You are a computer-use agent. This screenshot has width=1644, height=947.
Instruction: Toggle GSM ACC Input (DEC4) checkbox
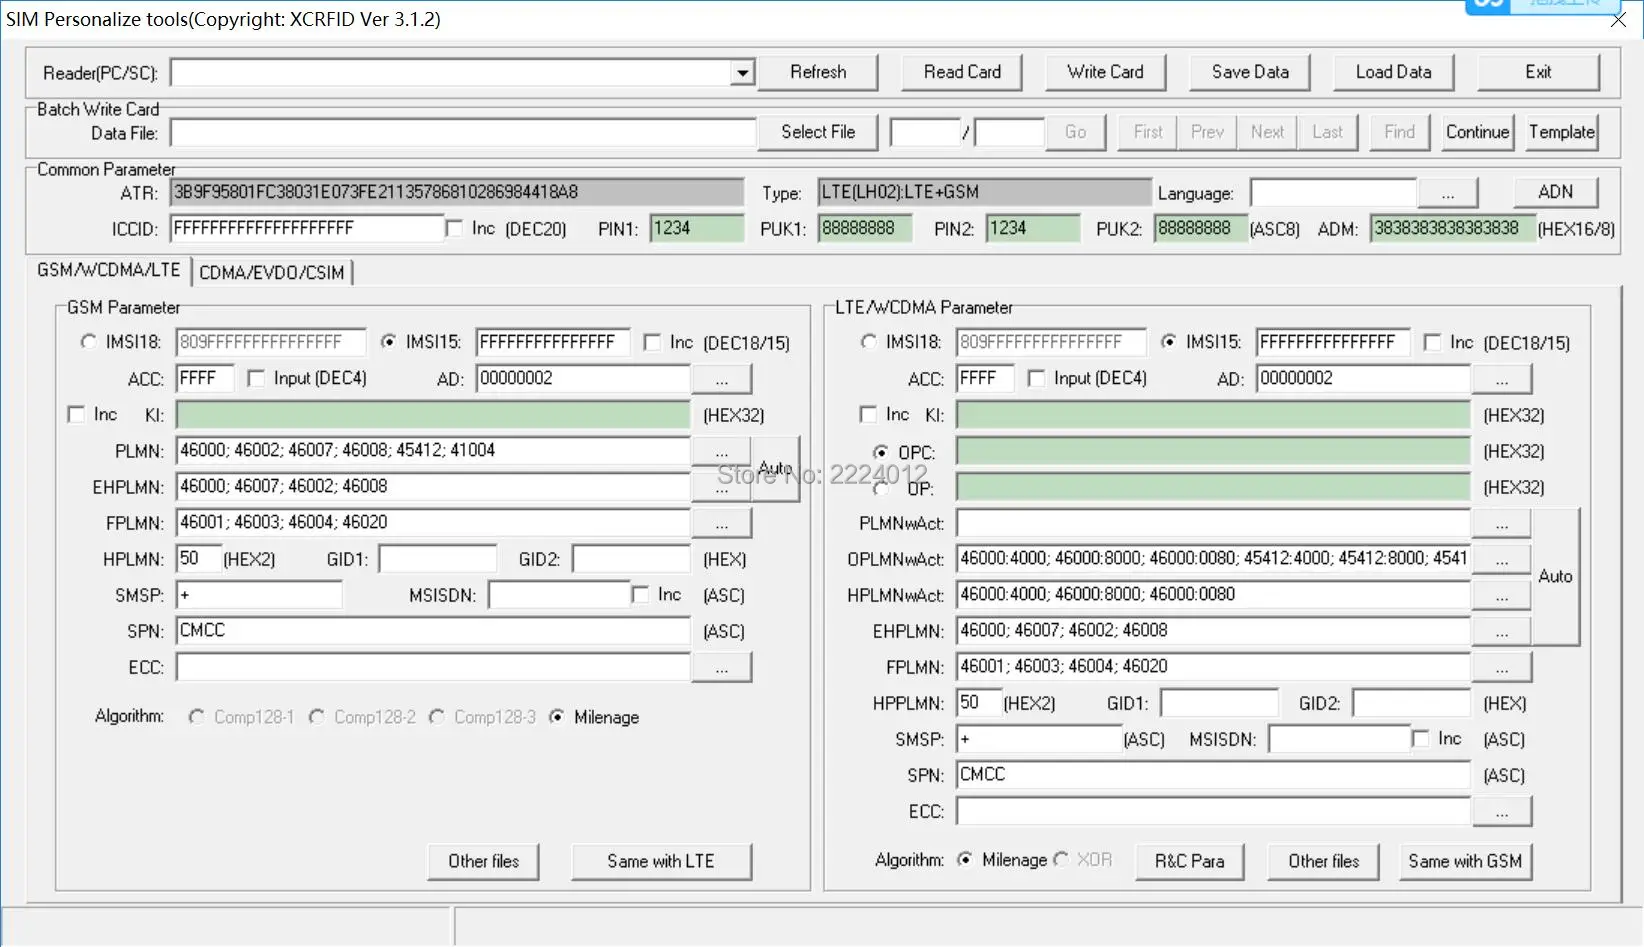pos(257,378)
